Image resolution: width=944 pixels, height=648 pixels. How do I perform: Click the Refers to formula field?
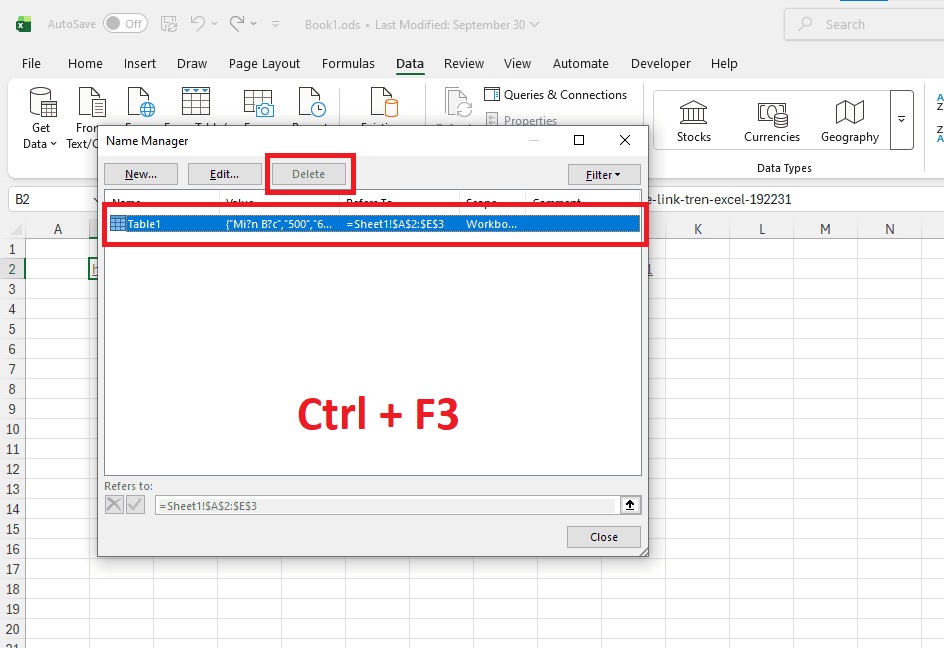[385, 506]
